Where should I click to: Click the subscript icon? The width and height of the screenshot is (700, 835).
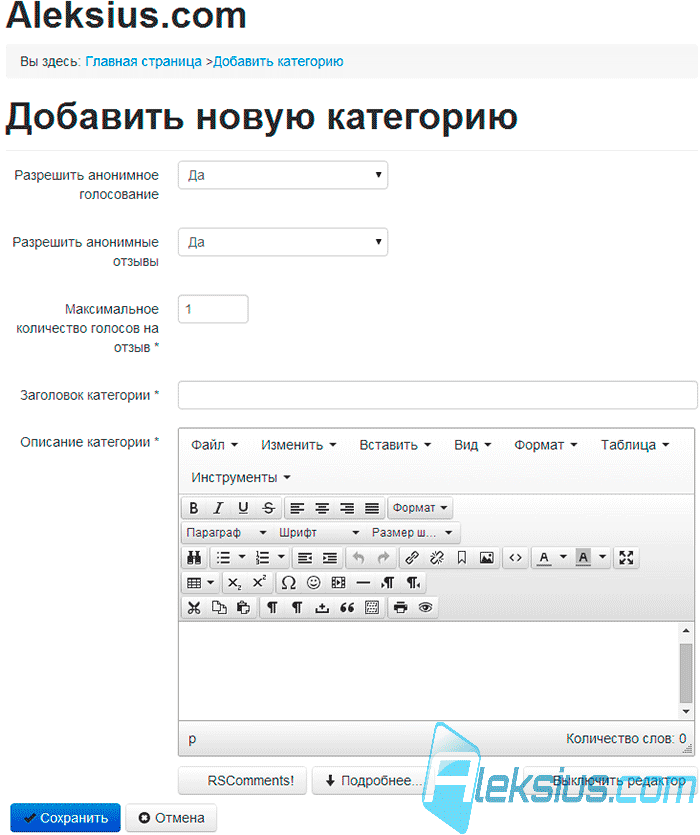click(234, 583)
